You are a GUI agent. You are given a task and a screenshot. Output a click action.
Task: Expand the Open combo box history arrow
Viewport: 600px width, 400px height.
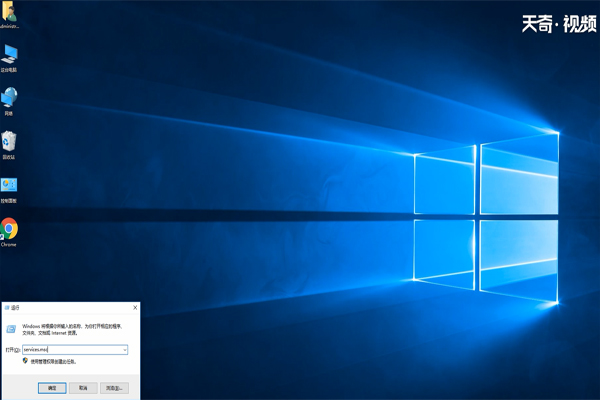click(125, 350)
